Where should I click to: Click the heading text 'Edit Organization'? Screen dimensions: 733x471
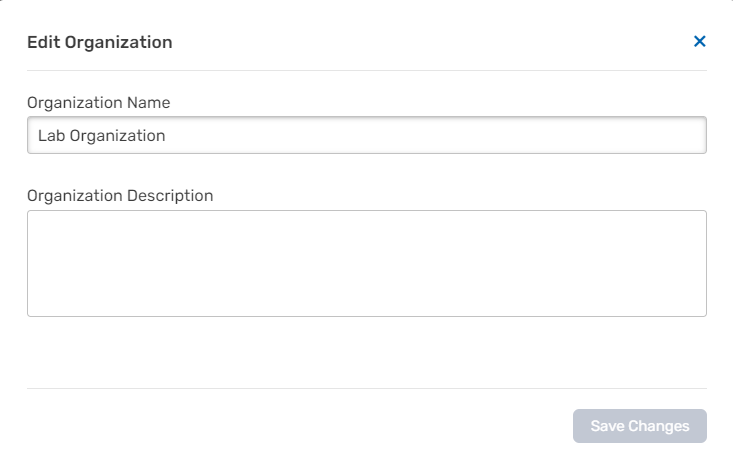coord(100,42)
